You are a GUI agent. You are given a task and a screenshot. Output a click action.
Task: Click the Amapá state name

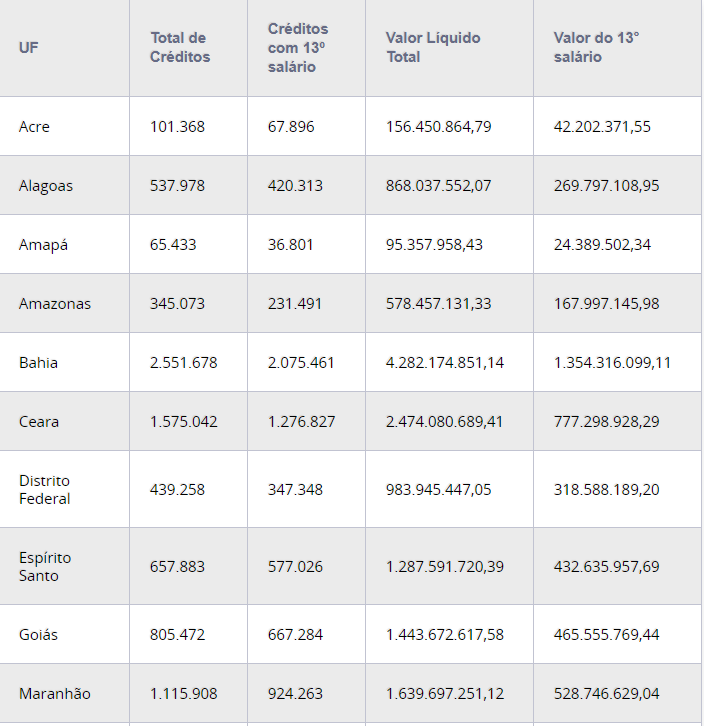[43, 245]
